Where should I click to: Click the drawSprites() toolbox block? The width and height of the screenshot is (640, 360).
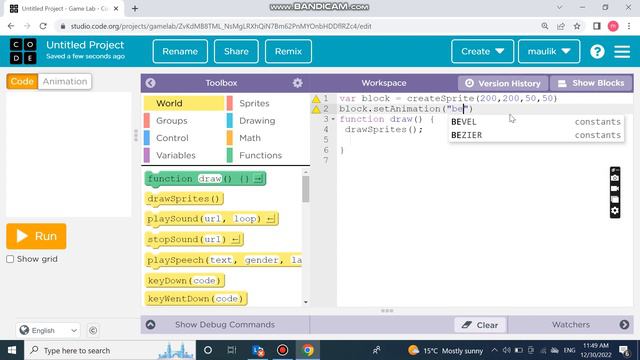(184, 199)
